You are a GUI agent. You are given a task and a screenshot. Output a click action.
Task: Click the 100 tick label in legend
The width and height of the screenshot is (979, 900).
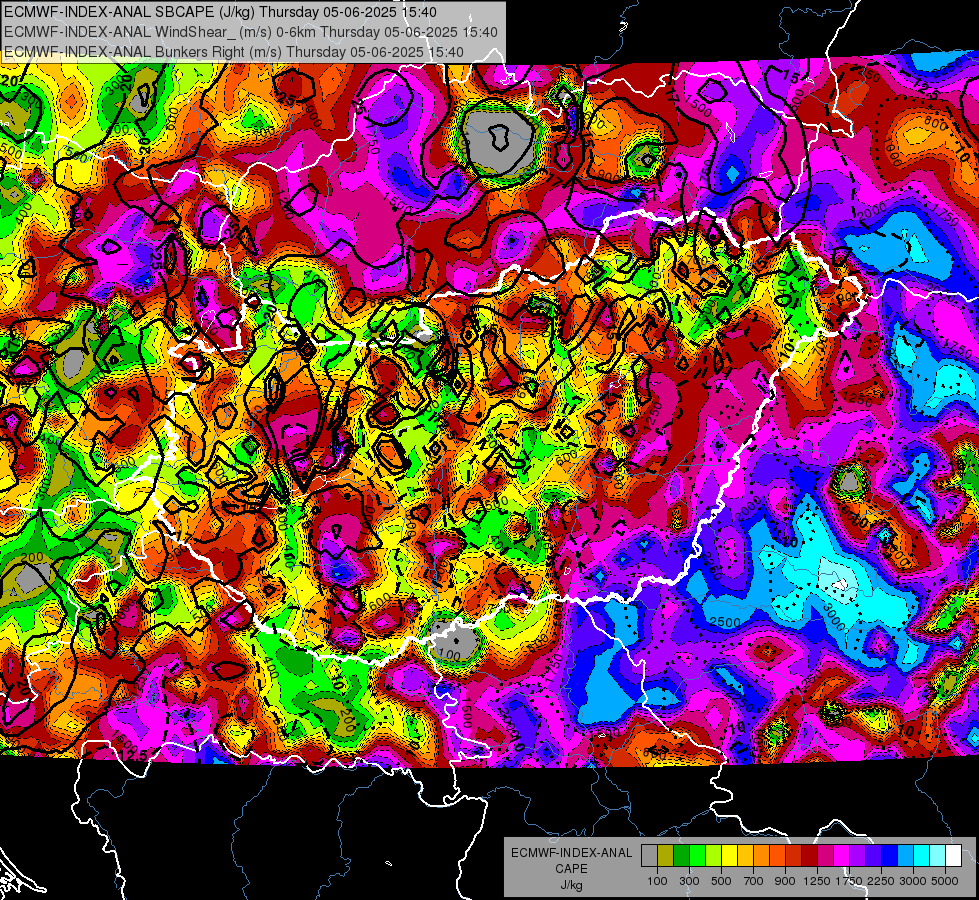click(x=657, y=881)
